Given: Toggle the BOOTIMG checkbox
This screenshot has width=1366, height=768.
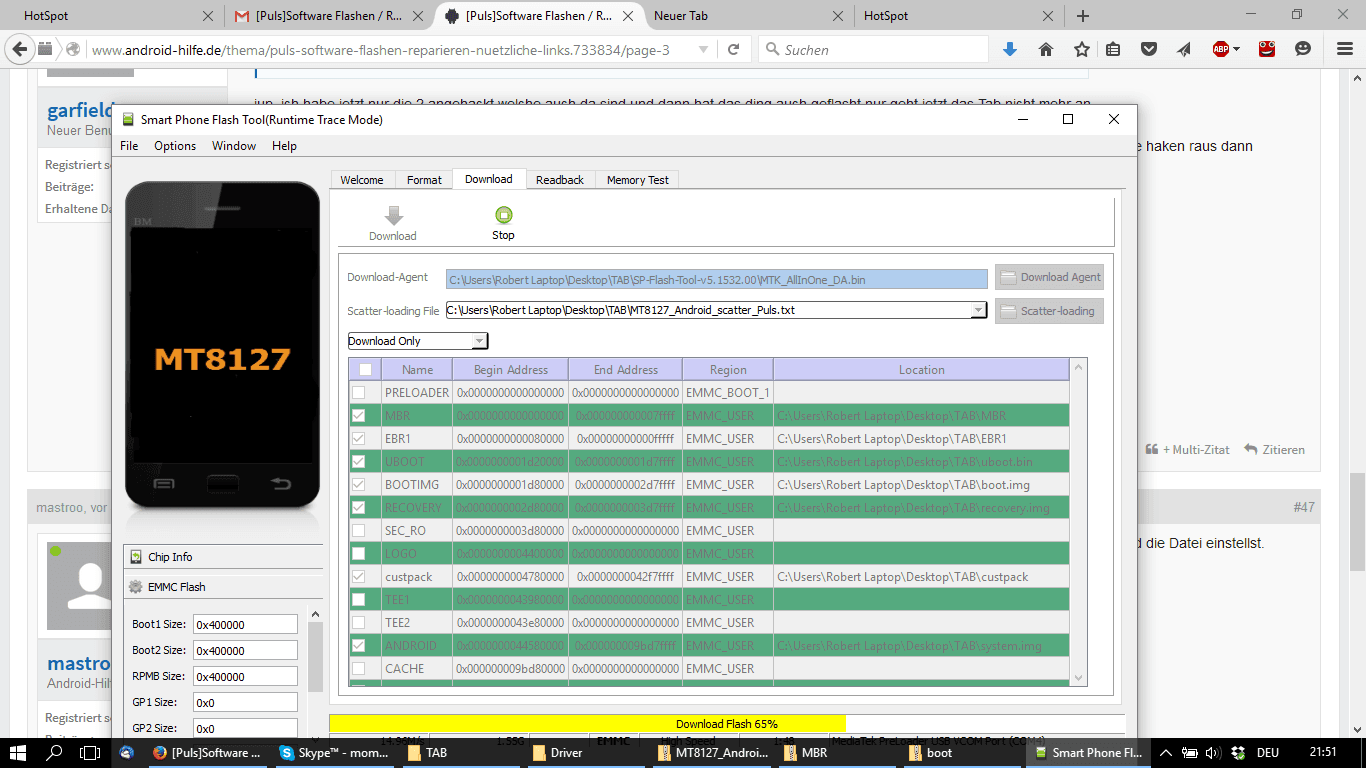Looking at the screenshot, I should click(x=358, y=485).
